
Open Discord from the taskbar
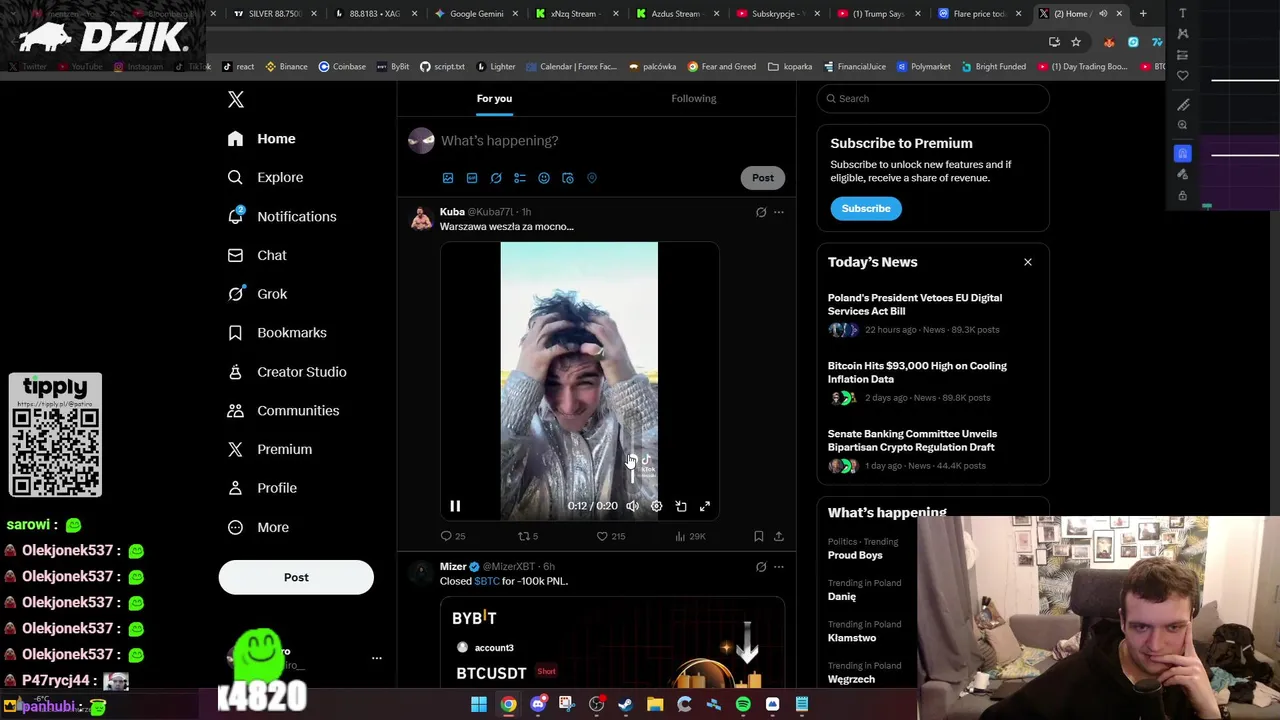(538, 705)
